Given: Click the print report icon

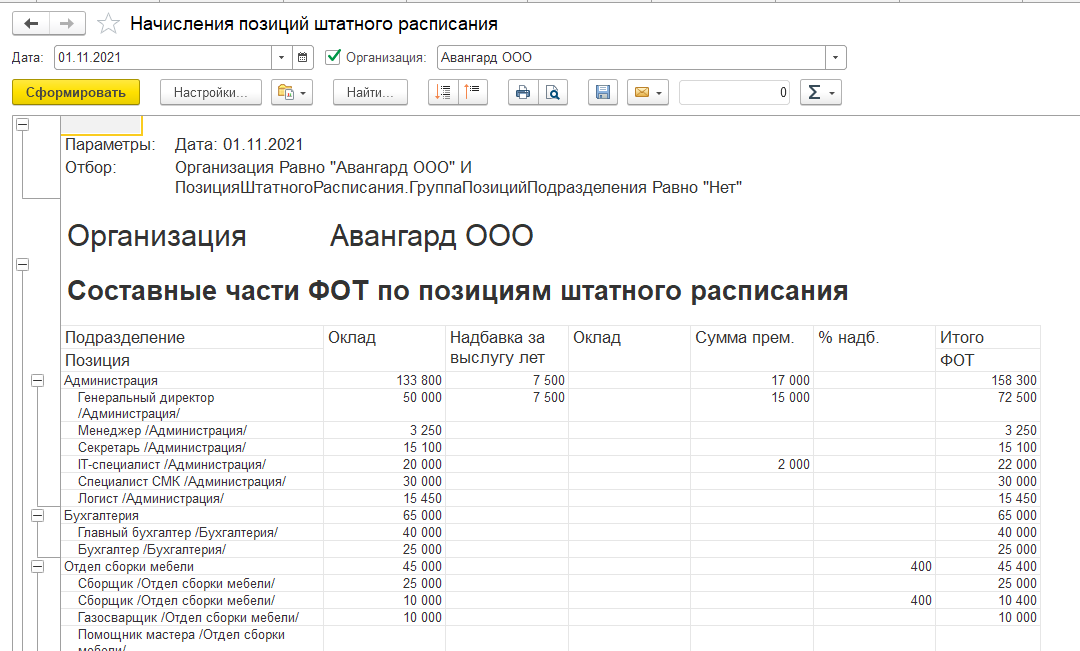Looking at the screenshot, I should 522,93.
